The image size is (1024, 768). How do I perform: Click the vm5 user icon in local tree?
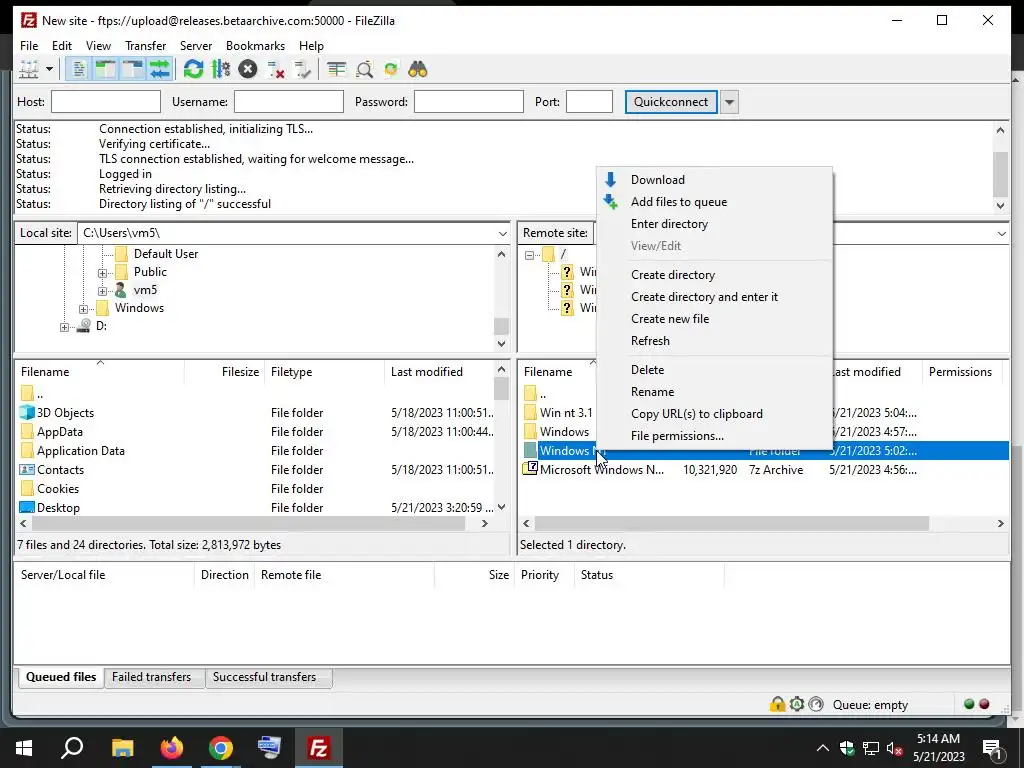pos(121,290)
